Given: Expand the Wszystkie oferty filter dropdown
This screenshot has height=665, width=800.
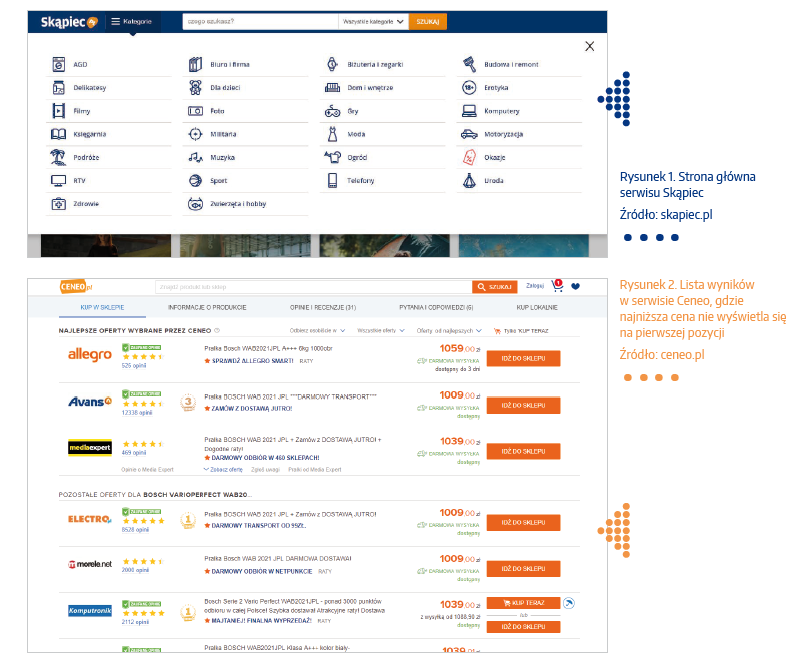Looking at the screenshot, I should pos(381,331).
